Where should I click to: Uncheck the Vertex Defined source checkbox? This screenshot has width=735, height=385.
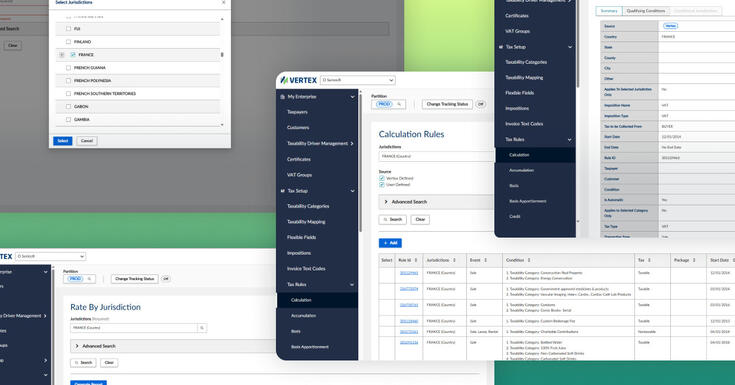pyautogui.click(x=382, y=178)
